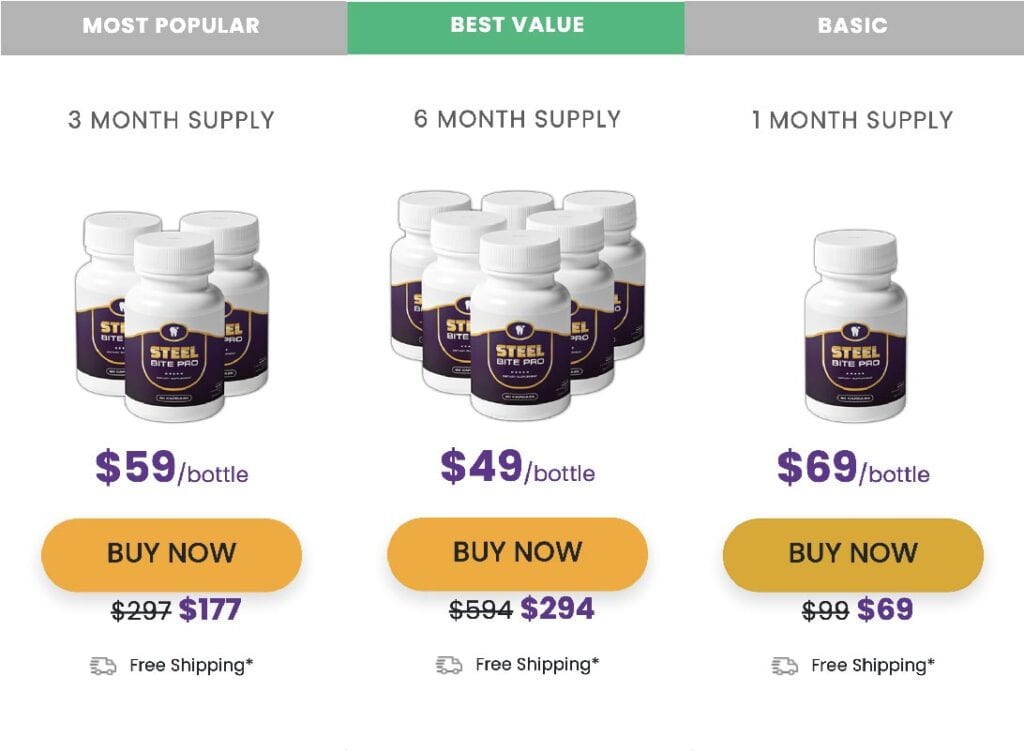
Task: Select the six-bottle Steel Bite Pro image
Action: coord(518,305)
